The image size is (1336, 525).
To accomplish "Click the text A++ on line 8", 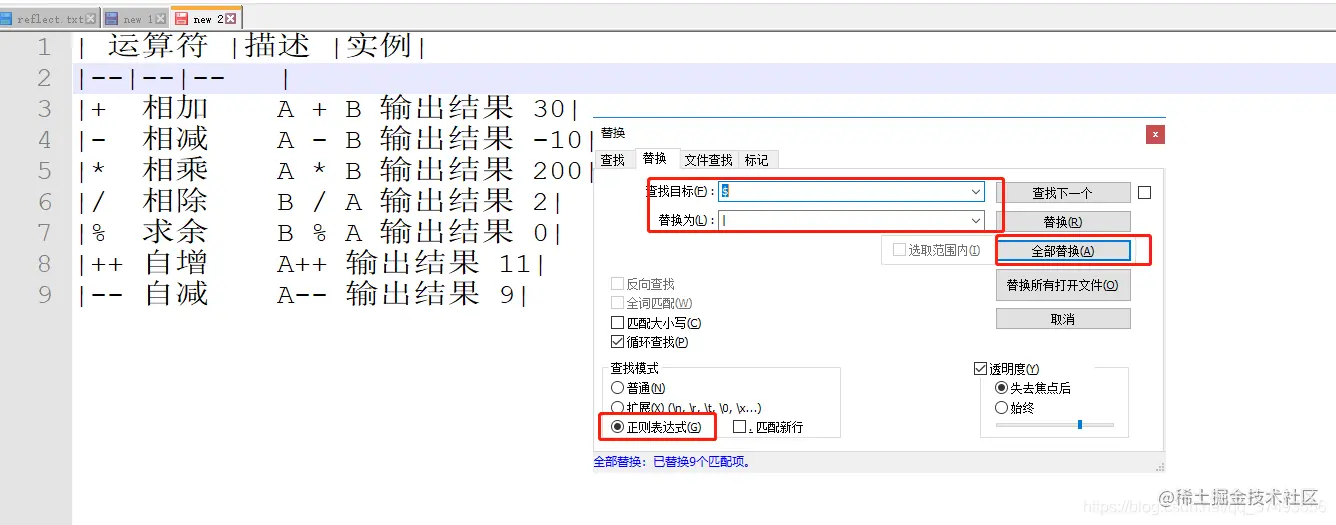I will tap(303, 264).
